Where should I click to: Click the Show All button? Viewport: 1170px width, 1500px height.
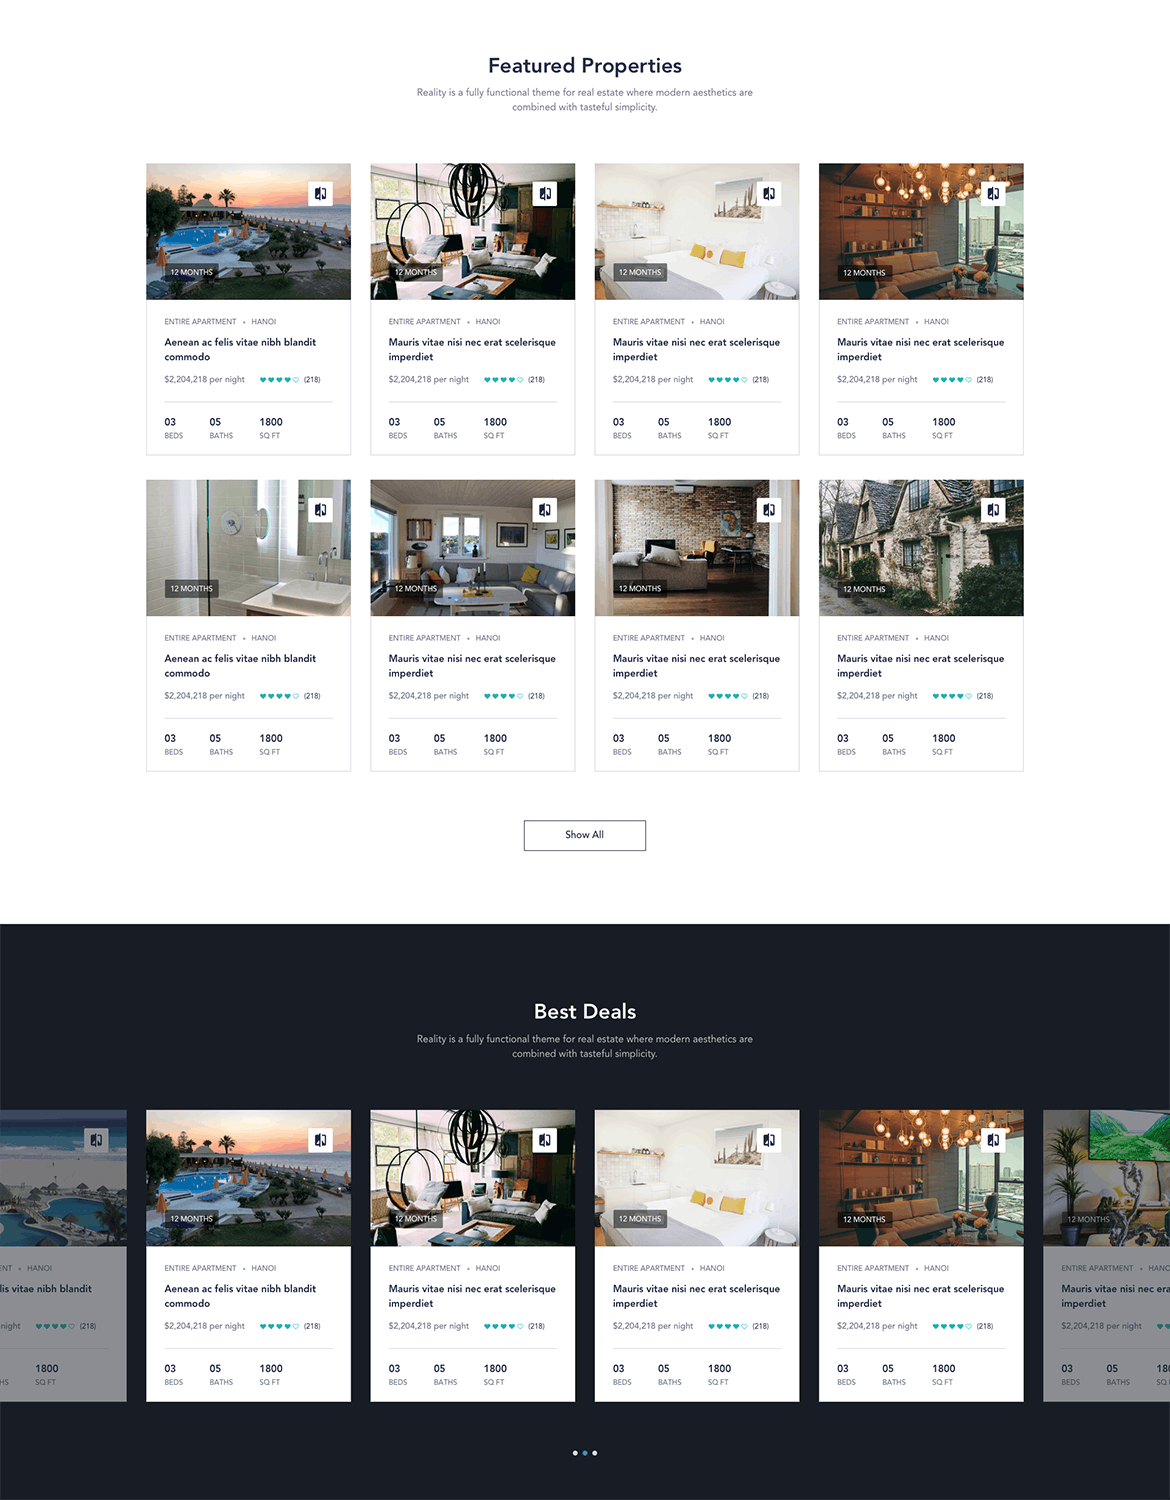[585, 835]
